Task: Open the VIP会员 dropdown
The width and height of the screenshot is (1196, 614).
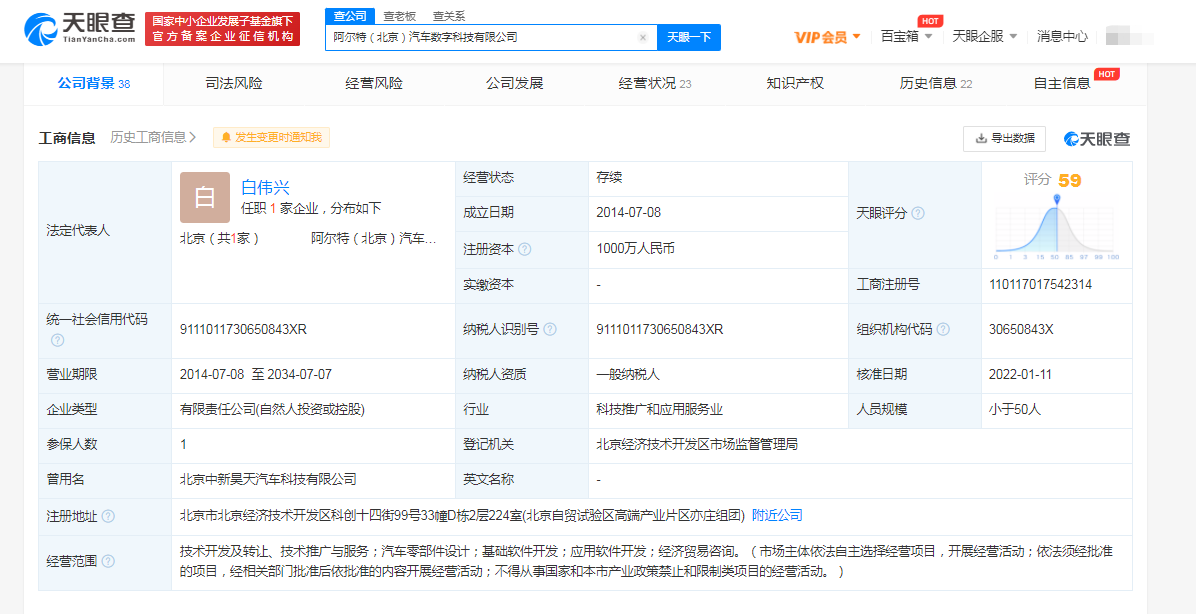Action: [x=828, y=37]
